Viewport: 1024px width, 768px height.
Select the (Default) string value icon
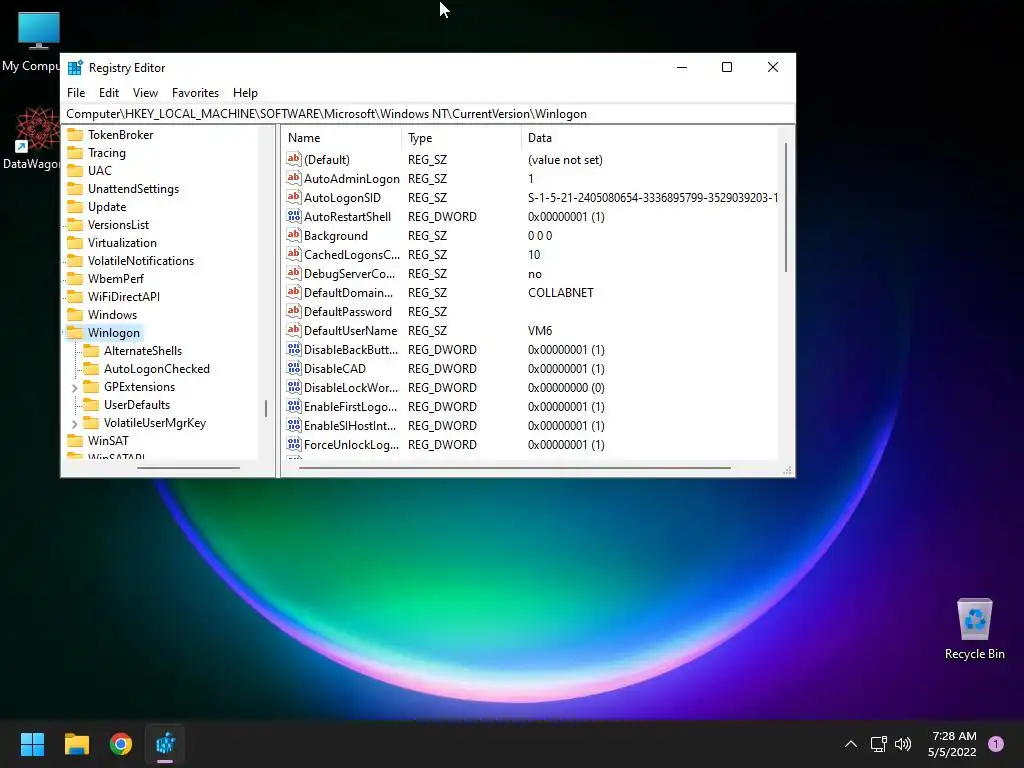pos(294,159)
